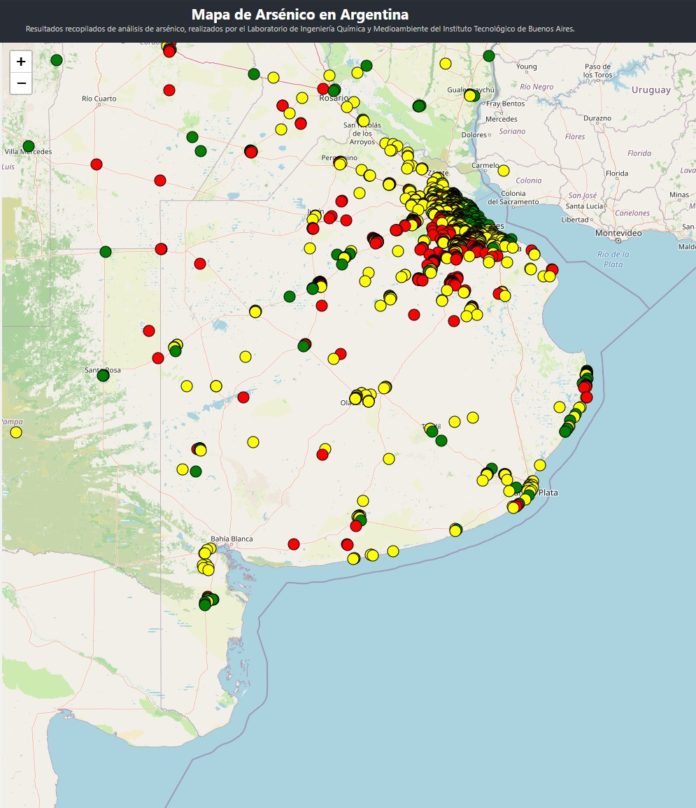This screenshot has height=808, width=696.
Task: Select lone green marker south-east of Tandil
Action: pos(441,441)
